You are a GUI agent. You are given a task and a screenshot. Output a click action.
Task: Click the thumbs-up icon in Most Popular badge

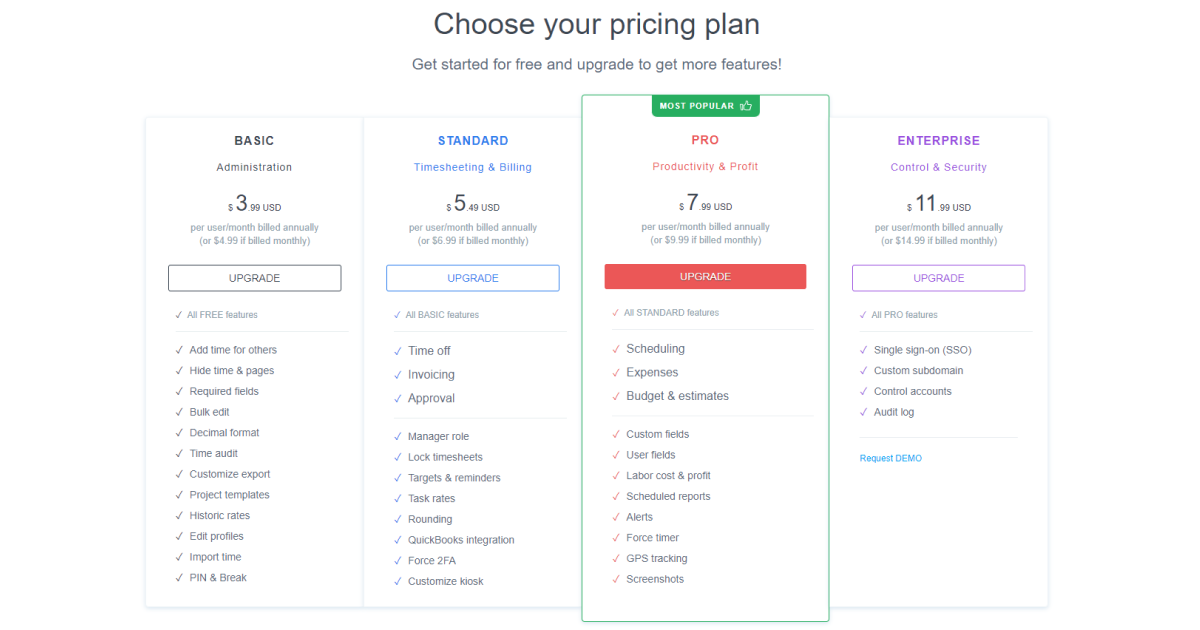[x=746, y=105]
